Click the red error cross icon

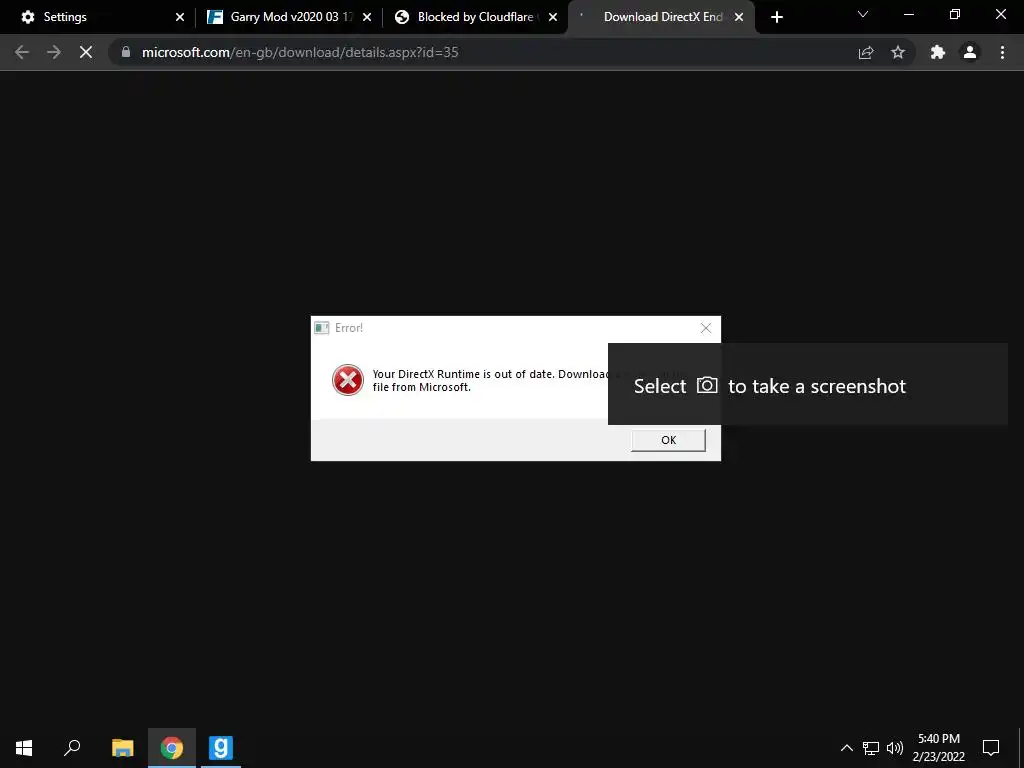click(348, 380)
